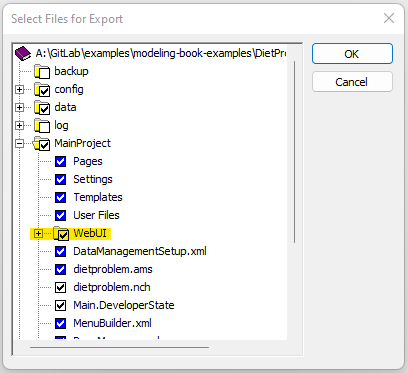
Task: Select the DataManagementSetup.xml file name
Action: [140, 251]
